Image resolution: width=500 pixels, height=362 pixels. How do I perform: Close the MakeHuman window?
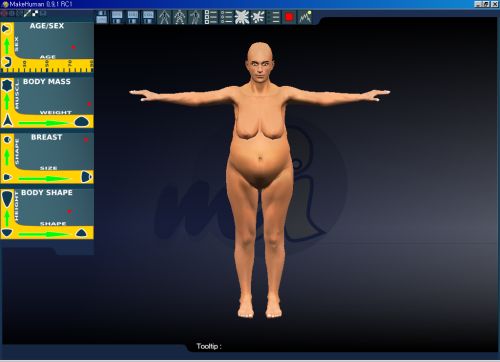tap(495, 4)
